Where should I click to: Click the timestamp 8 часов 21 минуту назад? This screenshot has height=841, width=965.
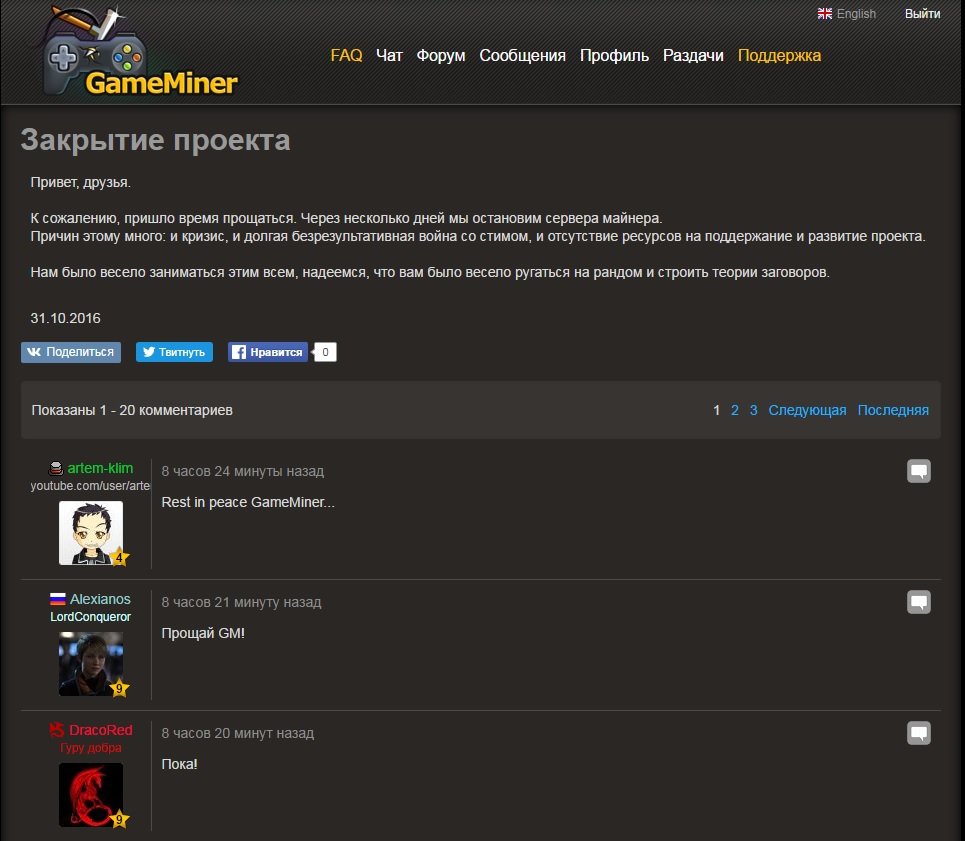[x=241, y=602]
